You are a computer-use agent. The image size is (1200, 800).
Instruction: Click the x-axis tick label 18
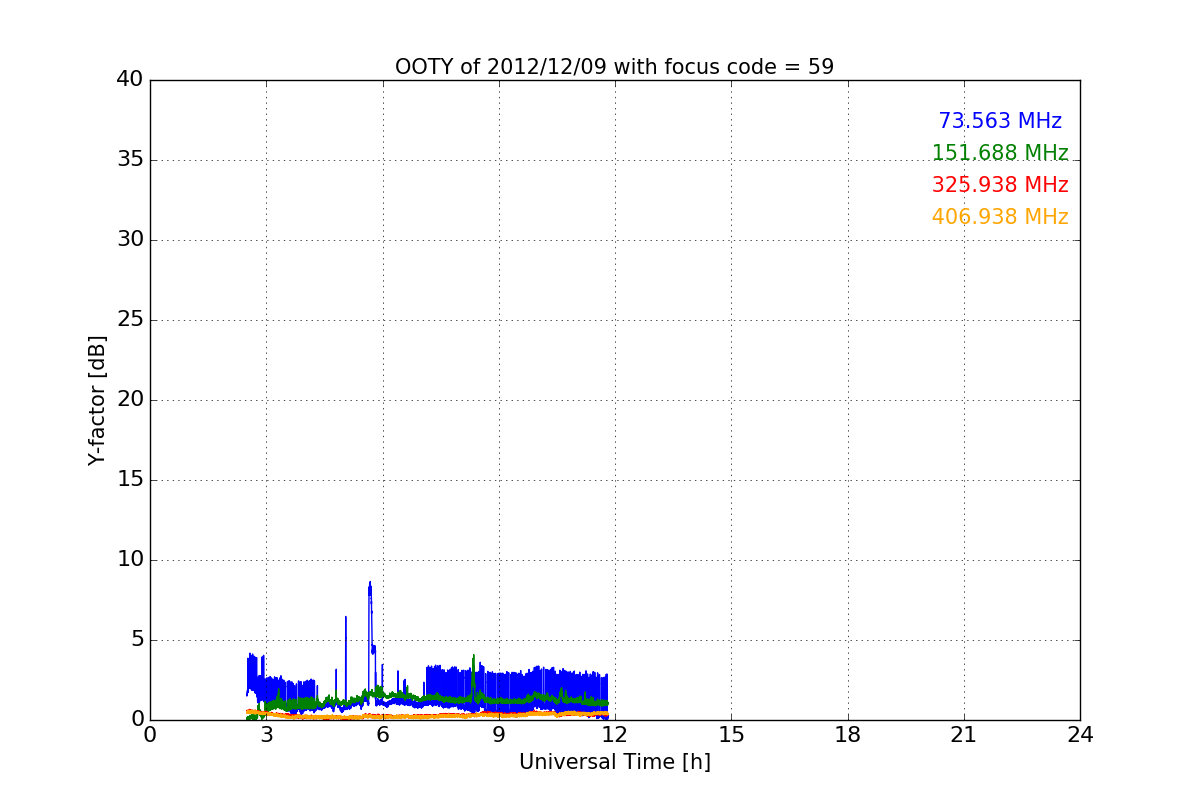point(848,735)
